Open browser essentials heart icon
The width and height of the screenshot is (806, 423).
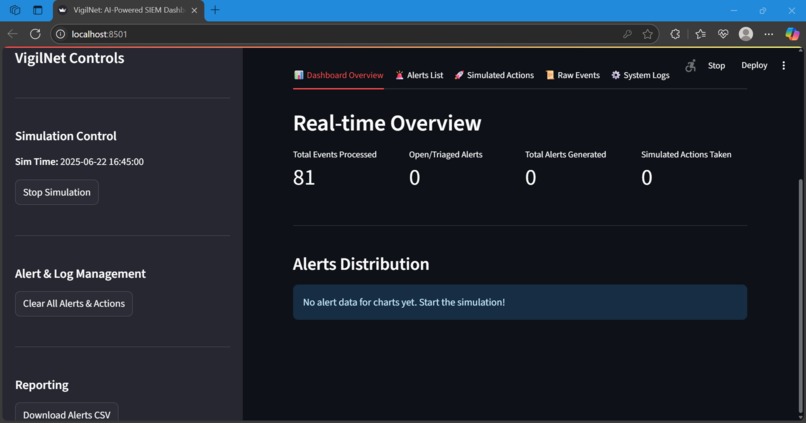click(723, 34)
